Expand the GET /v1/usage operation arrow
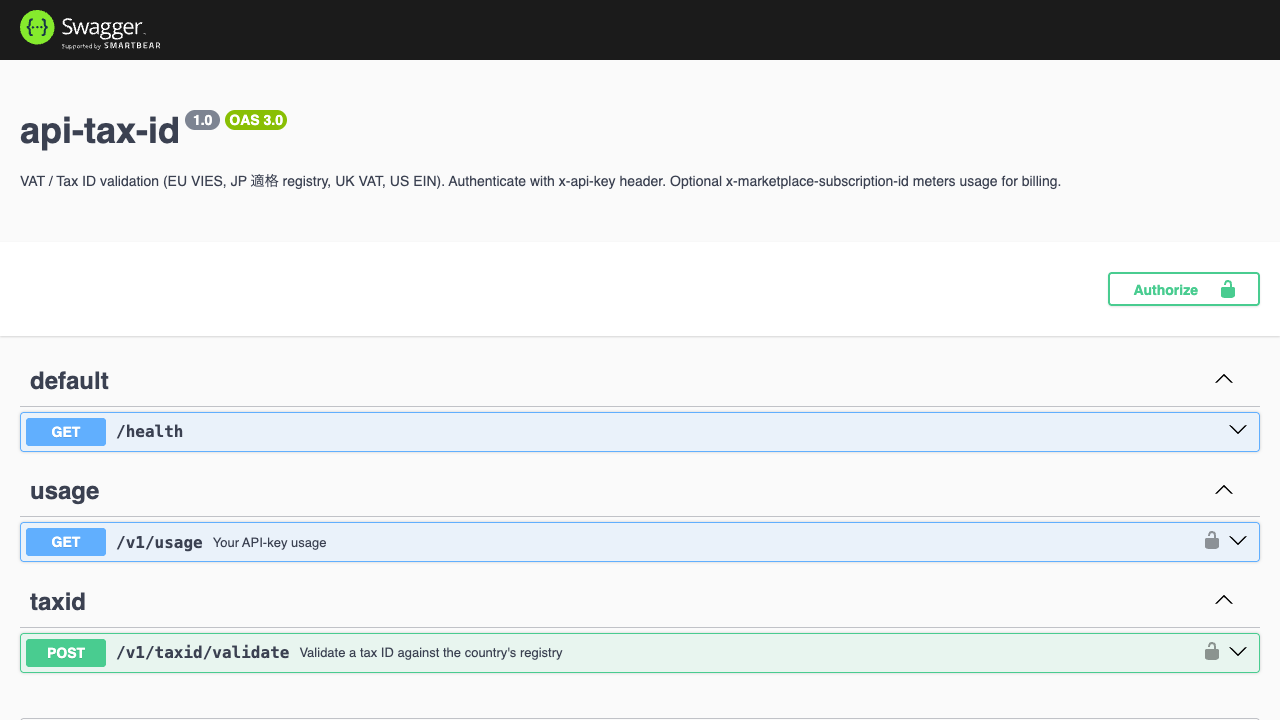 pos(1238,541)
